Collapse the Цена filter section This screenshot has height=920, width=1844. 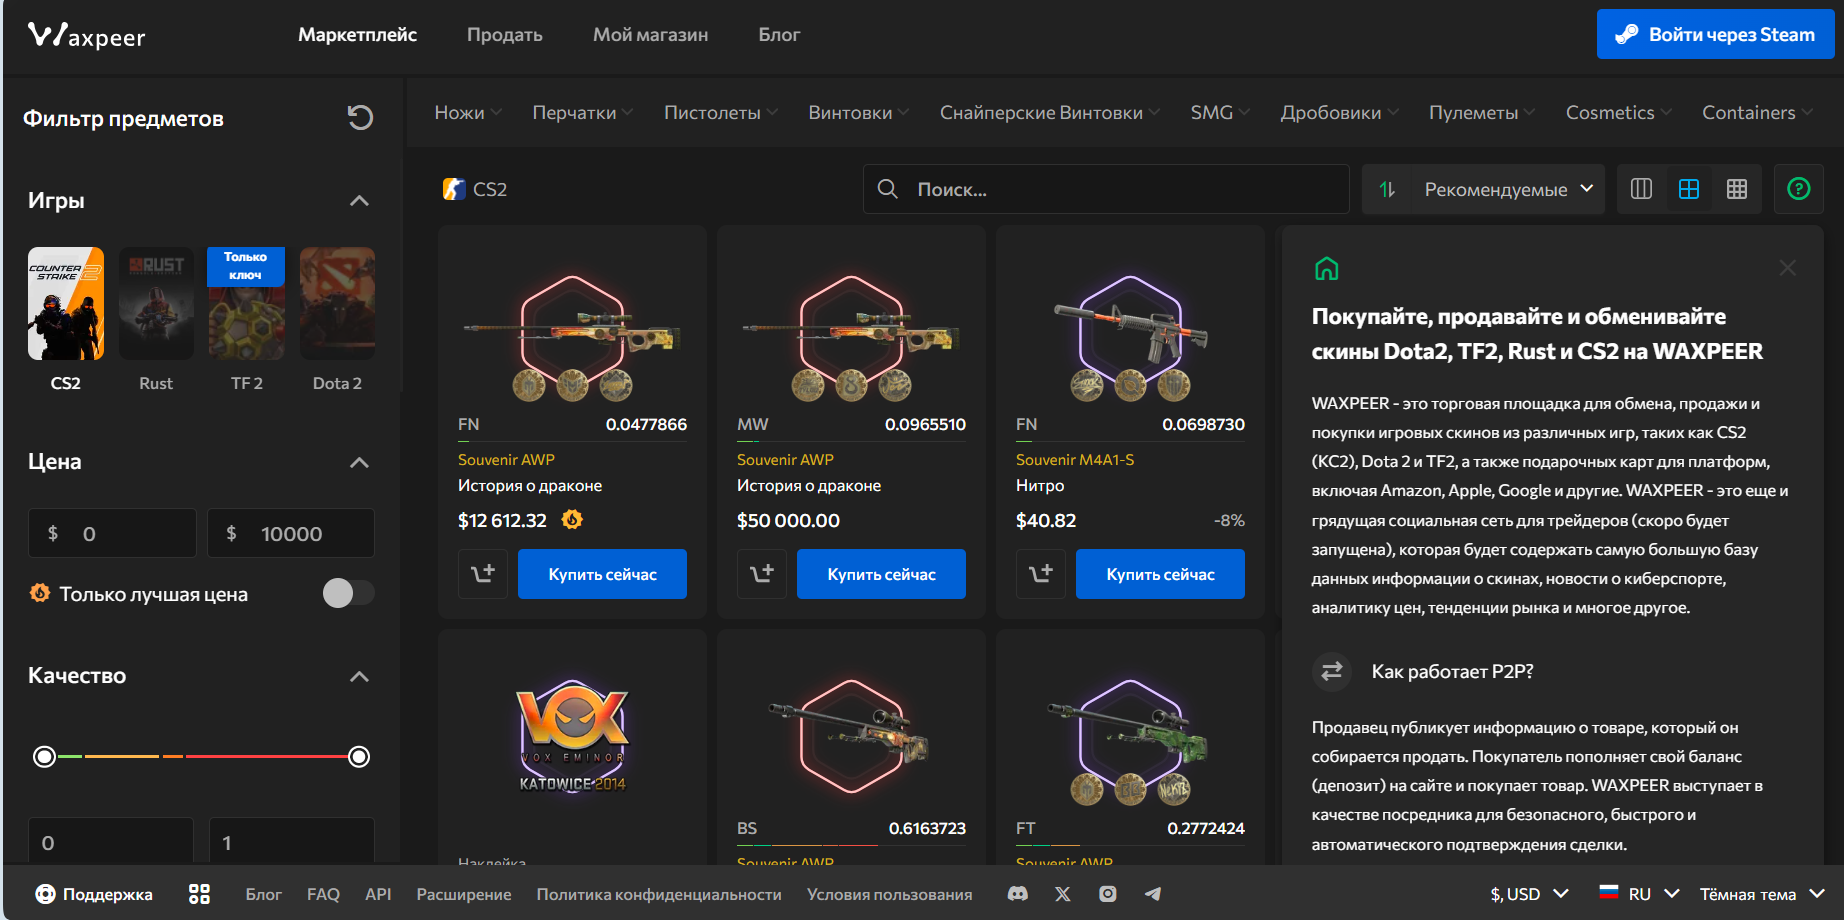pyautogui.click(x=360, y=462)
